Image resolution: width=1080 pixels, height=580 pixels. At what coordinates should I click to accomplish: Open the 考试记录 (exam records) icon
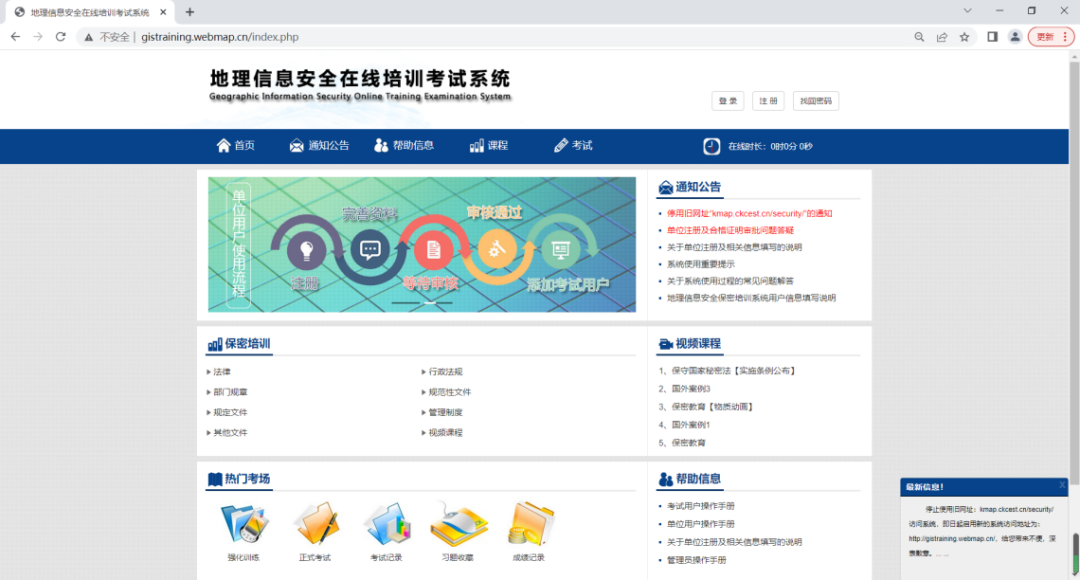[x=388, y=525]
